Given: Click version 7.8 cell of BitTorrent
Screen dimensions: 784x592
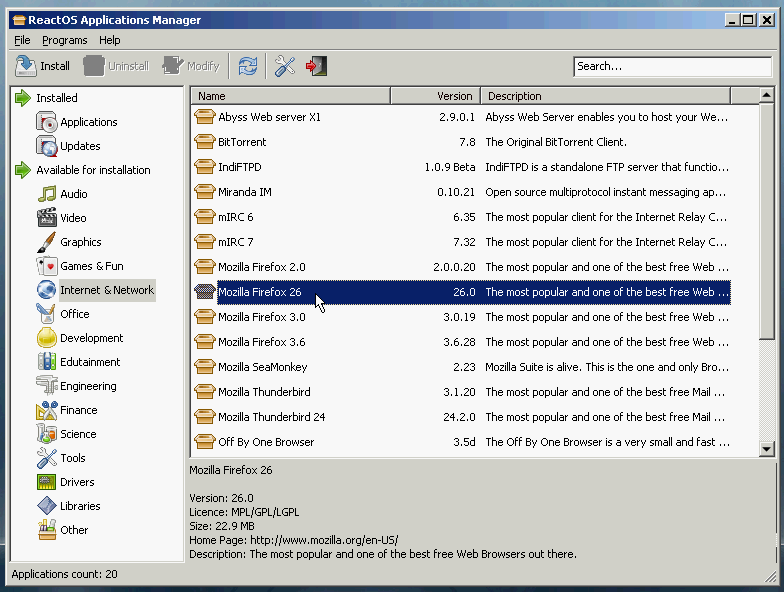Looking at the screenshot, I should point(467,142).
